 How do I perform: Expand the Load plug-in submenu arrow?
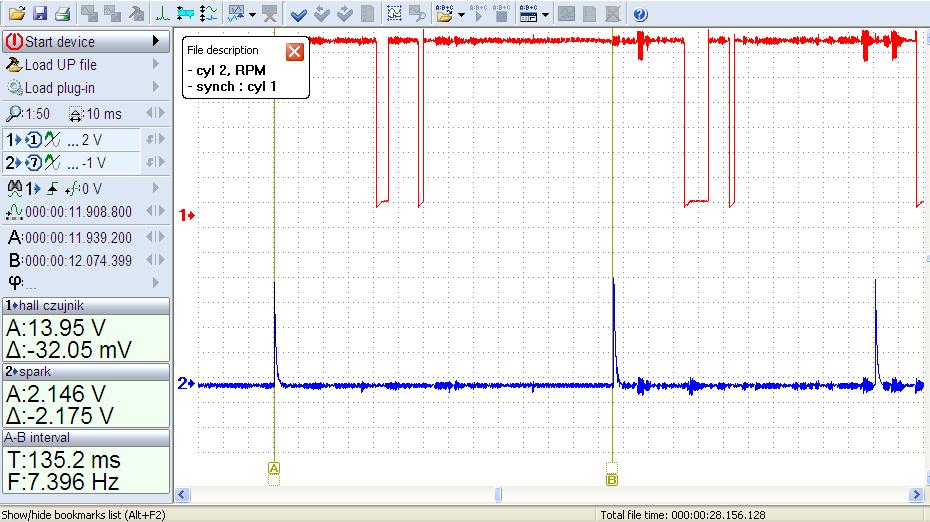coord(155,87)
